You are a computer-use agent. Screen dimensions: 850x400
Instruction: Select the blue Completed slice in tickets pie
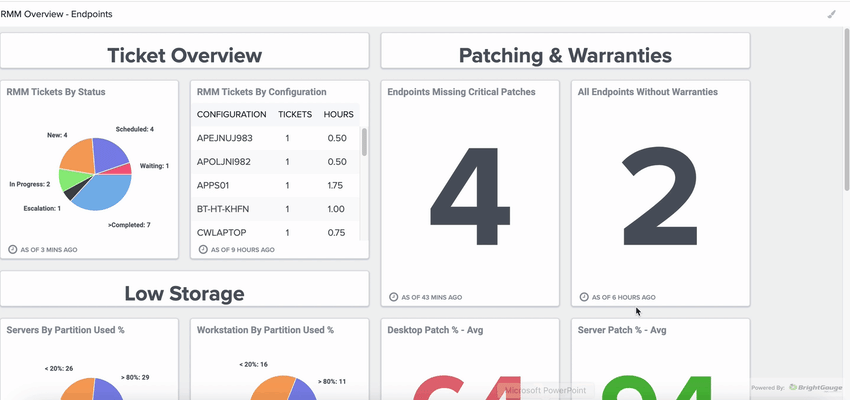tap(106, 192)
